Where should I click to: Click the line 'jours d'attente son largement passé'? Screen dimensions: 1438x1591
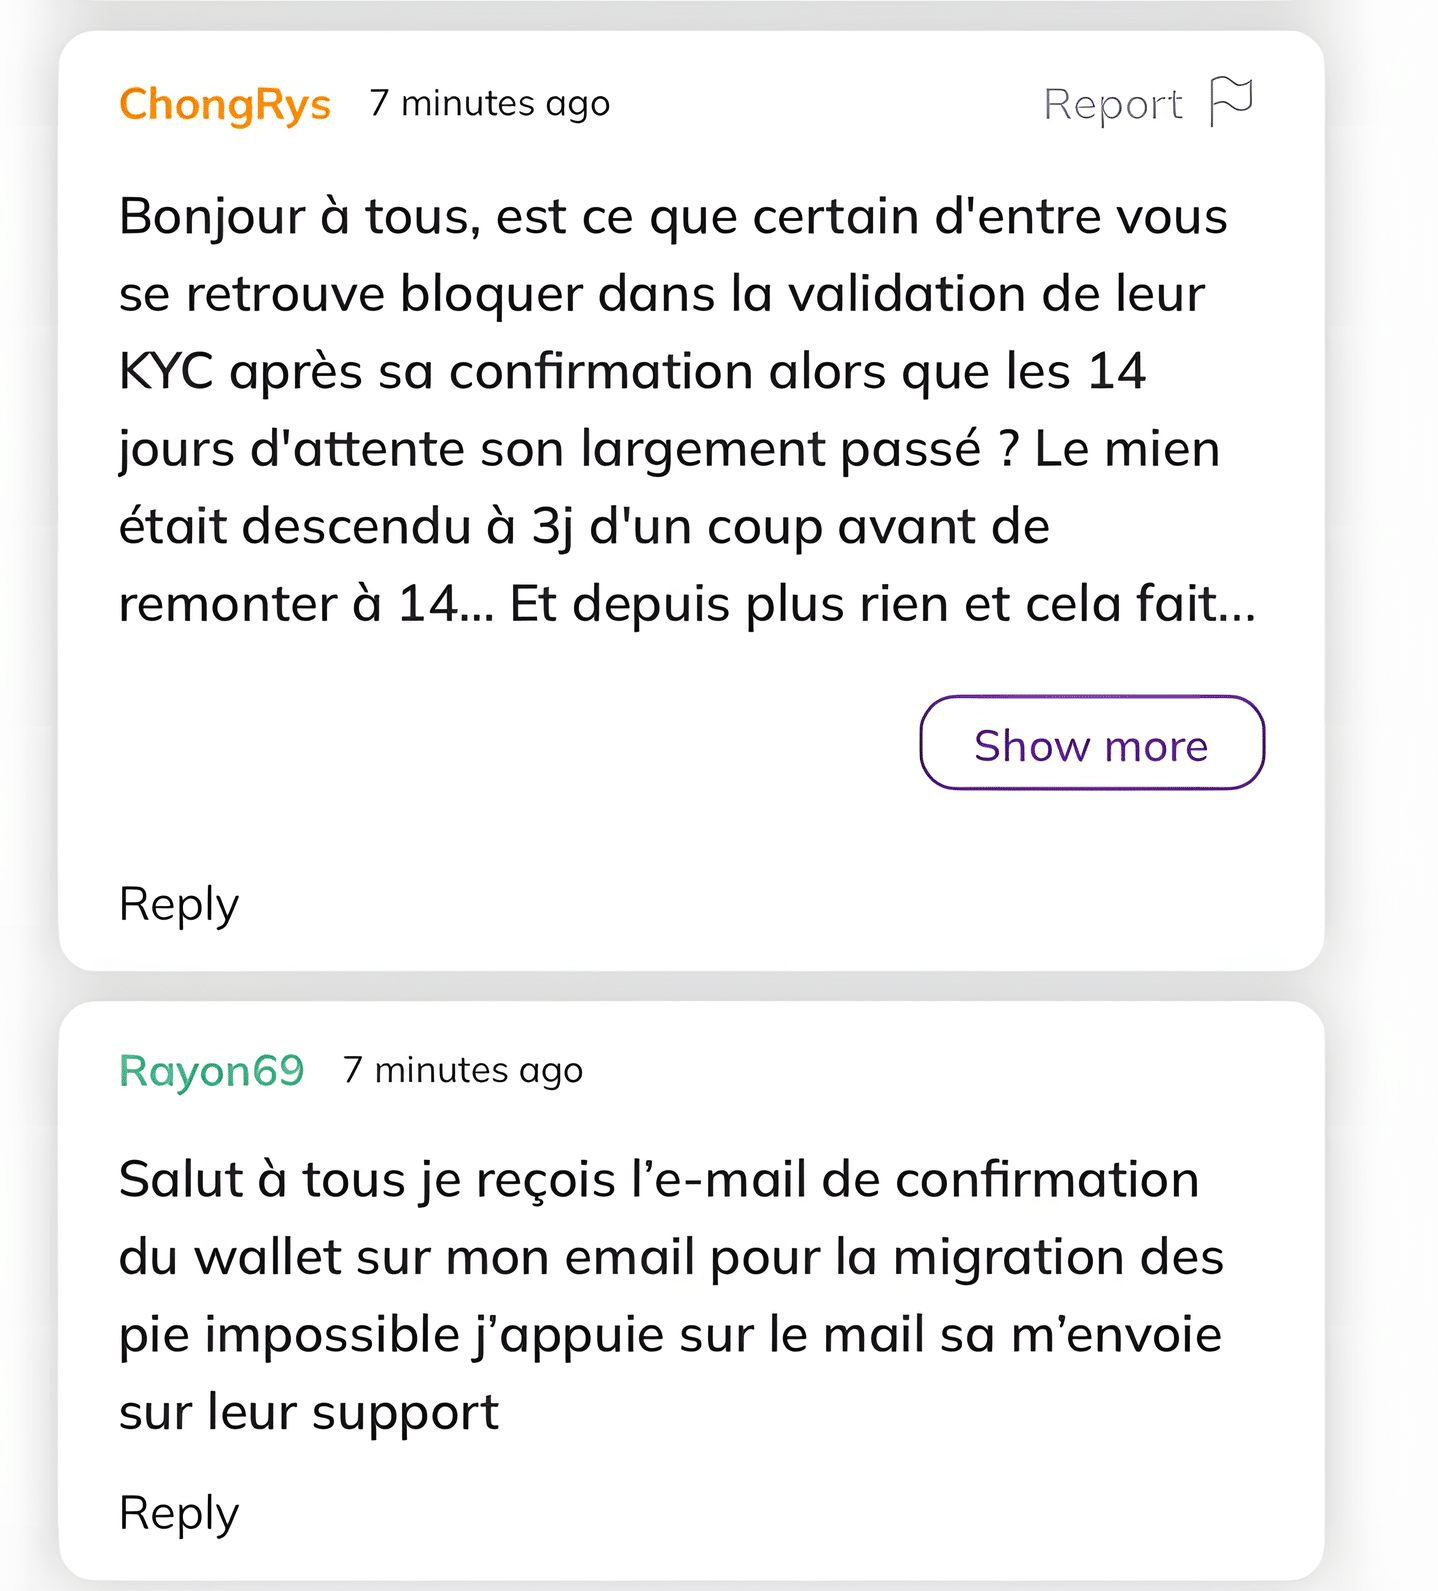(x=669, y=449)
